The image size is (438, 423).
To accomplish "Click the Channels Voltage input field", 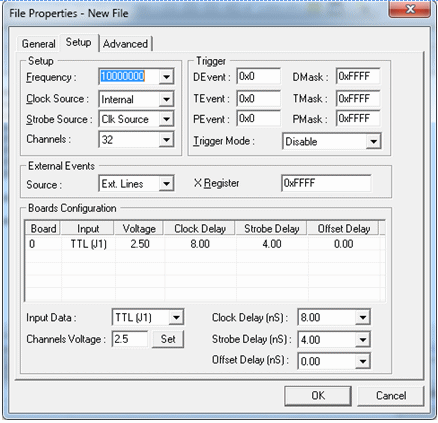I will click(x=130, y=339).
